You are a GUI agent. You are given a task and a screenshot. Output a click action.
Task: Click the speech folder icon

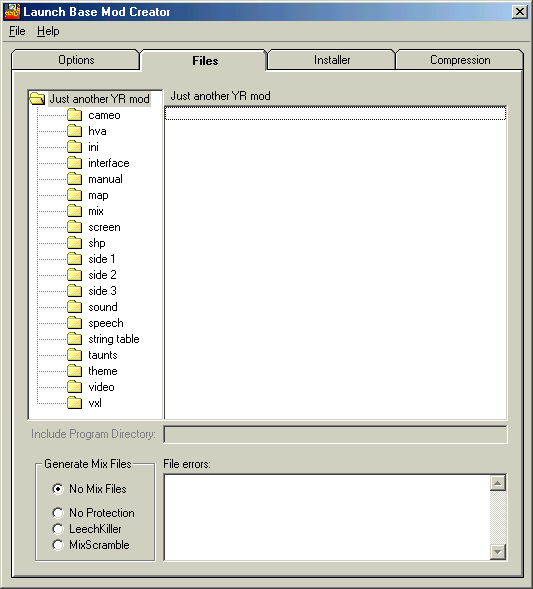tap(75, 323)
